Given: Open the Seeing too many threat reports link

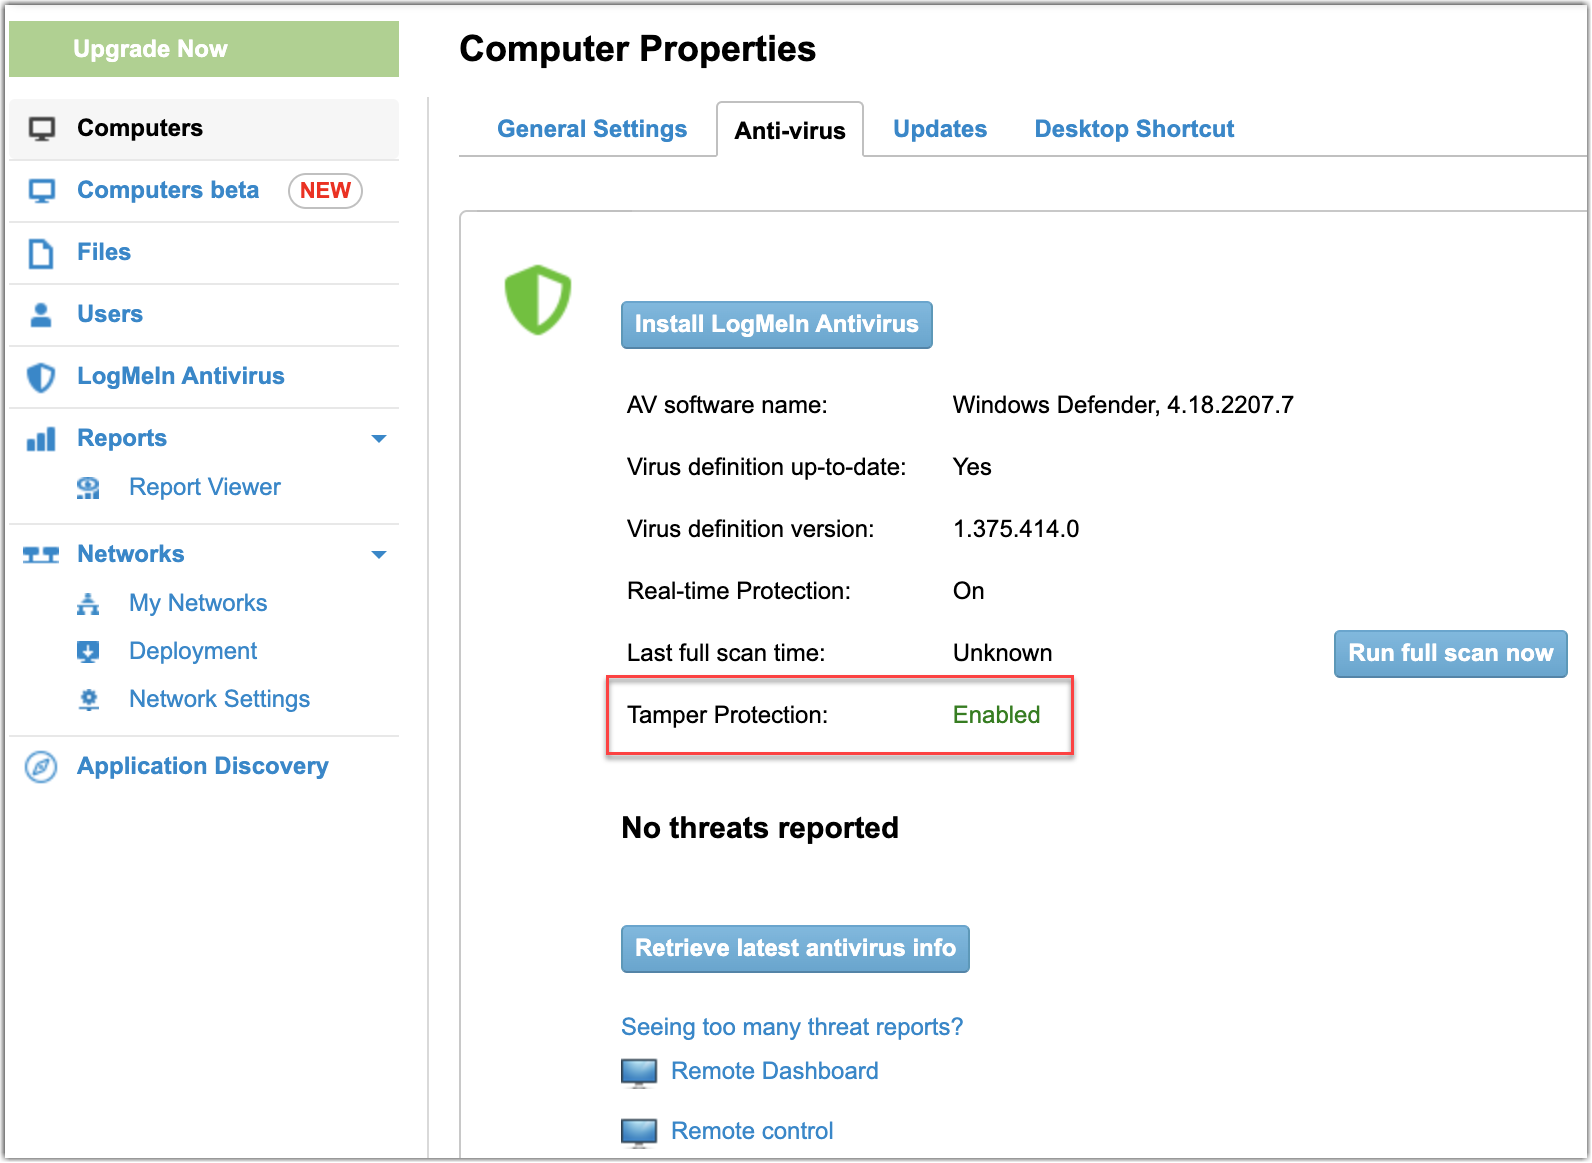Looking at the screenshot, I should tap(791, 1027).
